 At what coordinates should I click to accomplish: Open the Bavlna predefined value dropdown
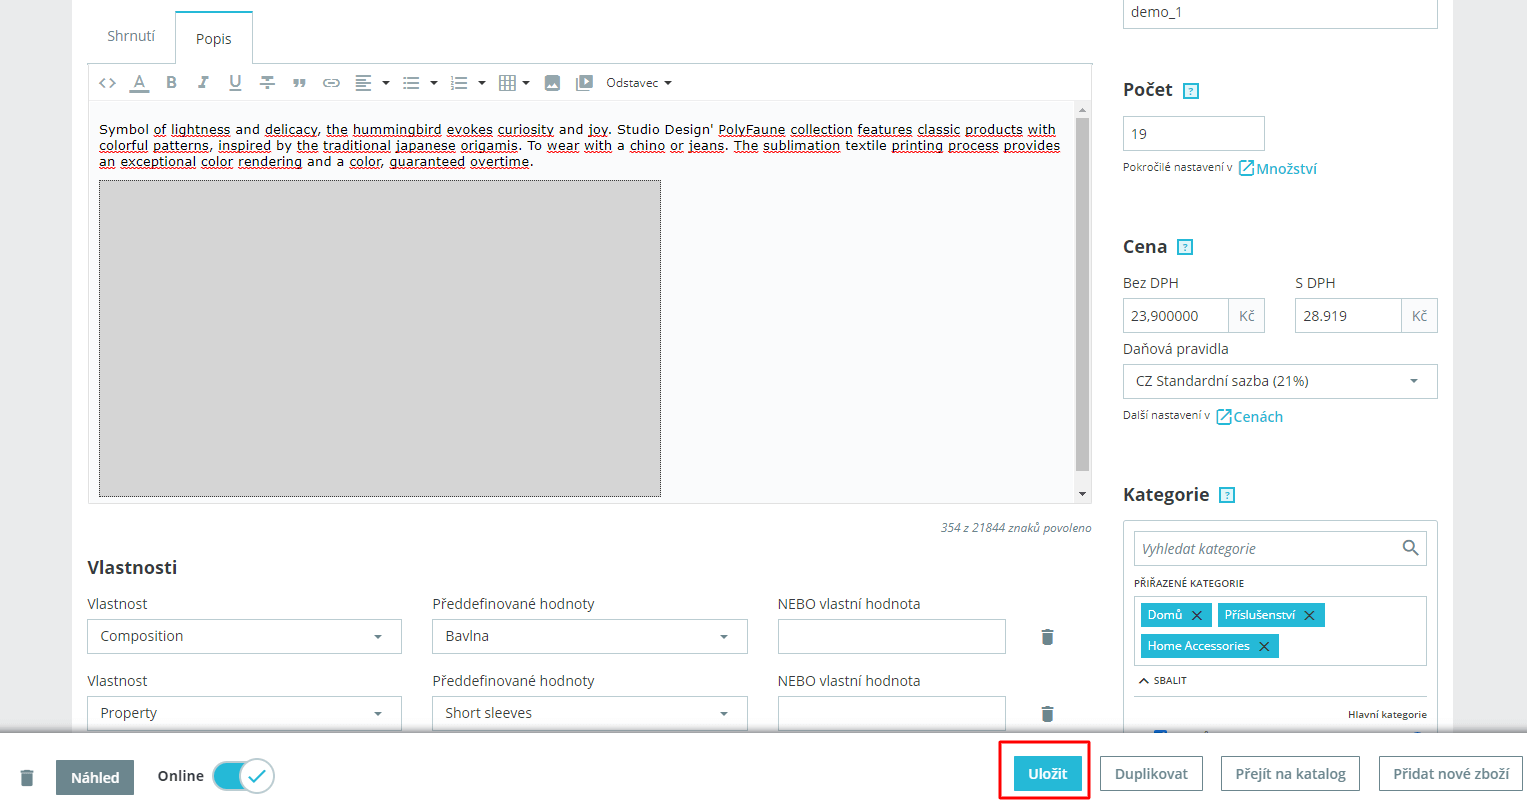pos(590,636)
